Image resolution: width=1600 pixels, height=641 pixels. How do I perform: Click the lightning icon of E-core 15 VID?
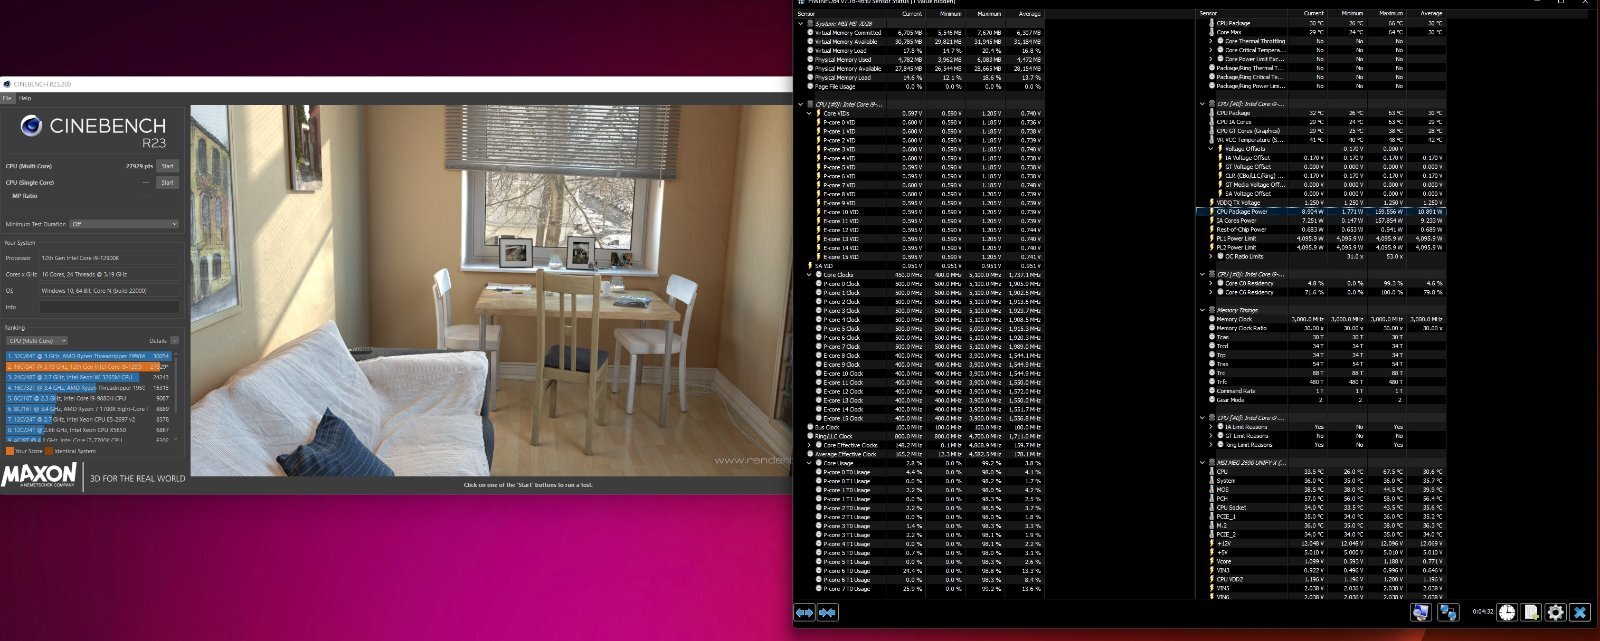(819, 257)
